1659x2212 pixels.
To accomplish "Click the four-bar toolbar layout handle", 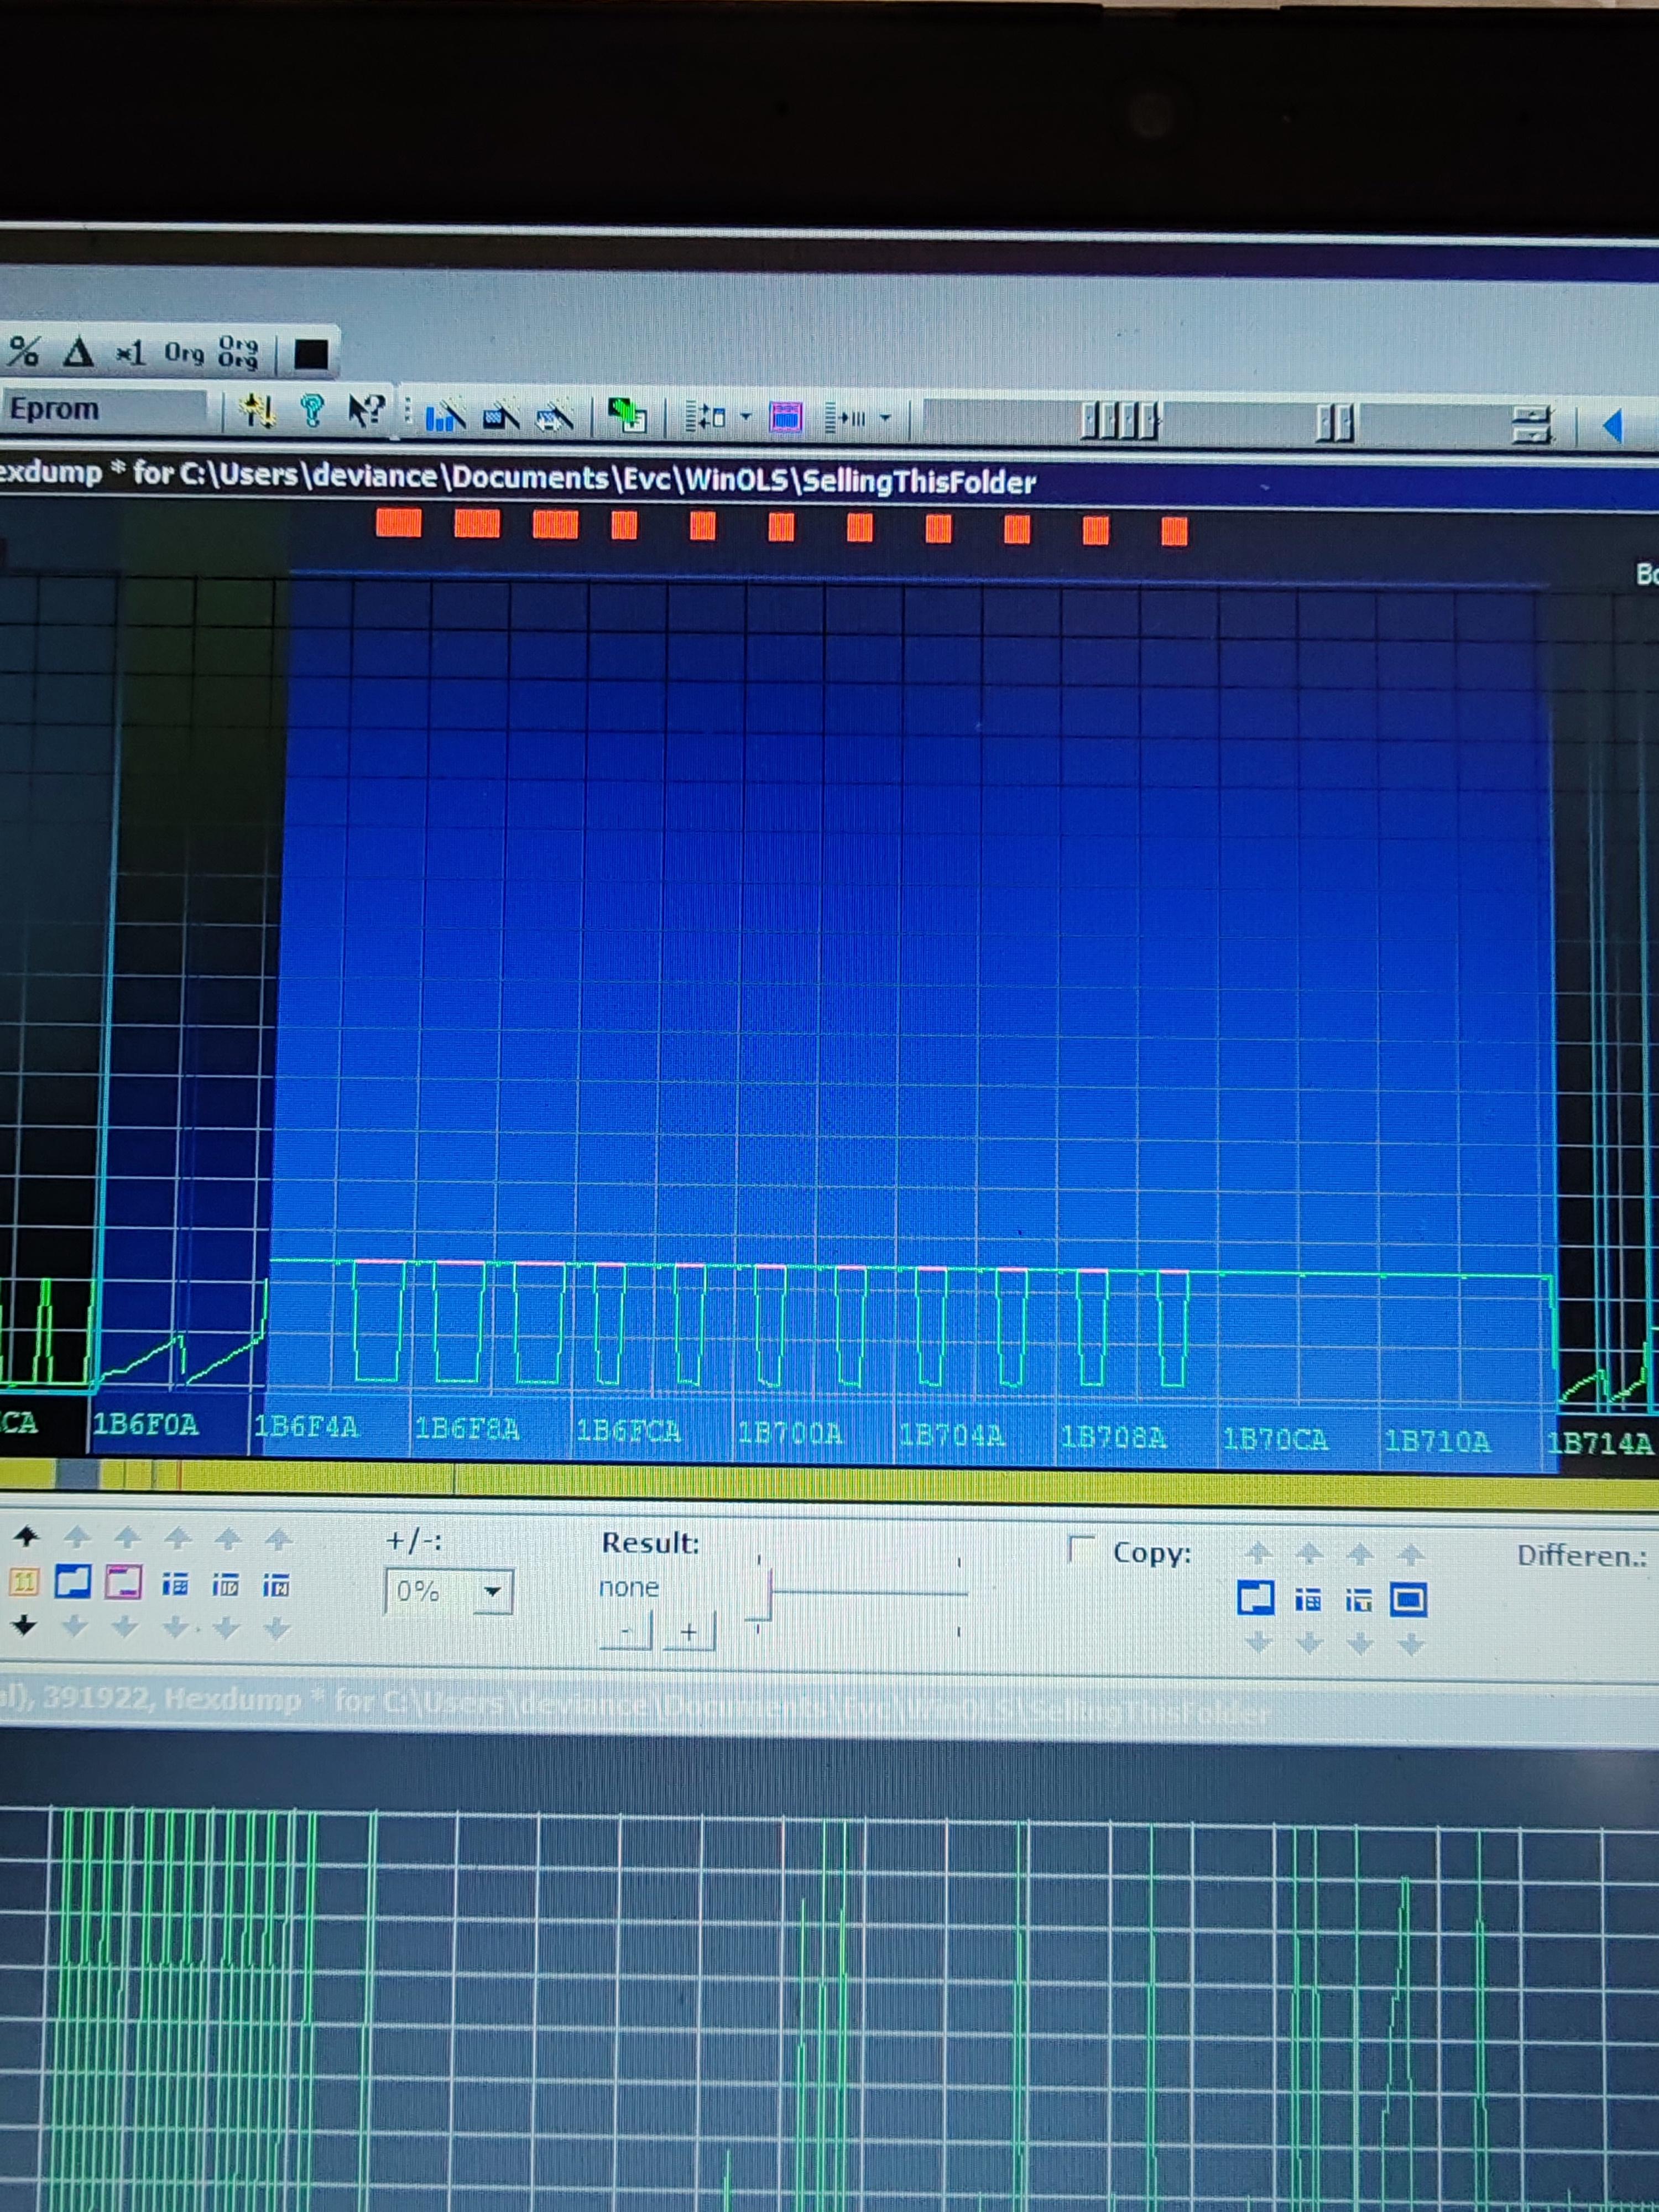I will [x=1120, y=421].
